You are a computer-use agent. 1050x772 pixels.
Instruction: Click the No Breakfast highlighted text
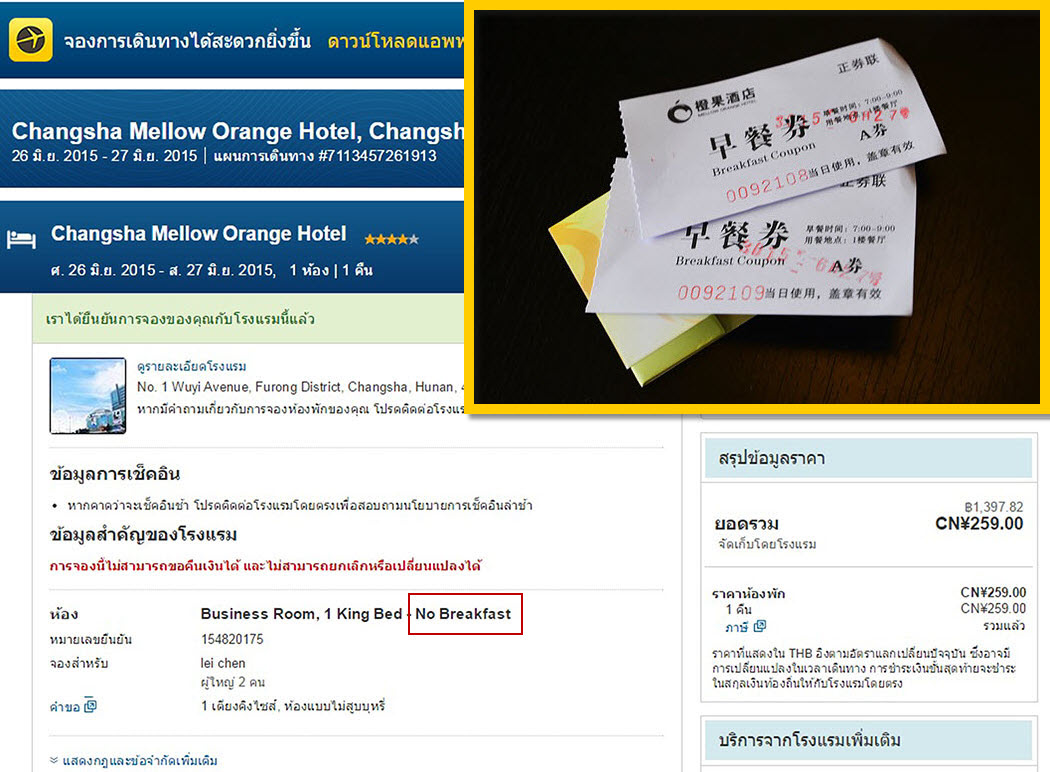click(463, 613)
